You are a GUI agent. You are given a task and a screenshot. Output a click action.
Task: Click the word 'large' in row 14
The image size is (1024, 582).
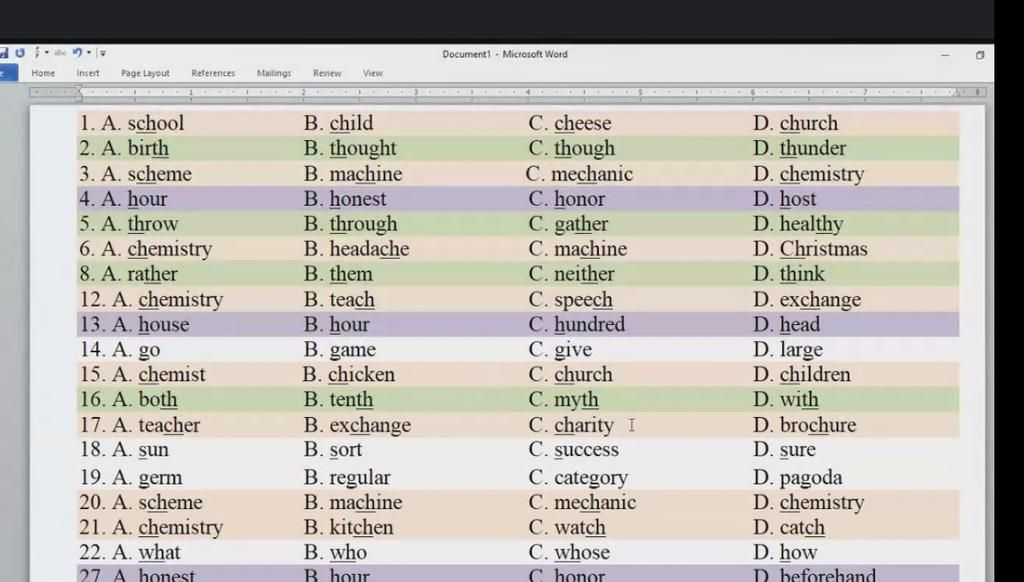(801, 350)
